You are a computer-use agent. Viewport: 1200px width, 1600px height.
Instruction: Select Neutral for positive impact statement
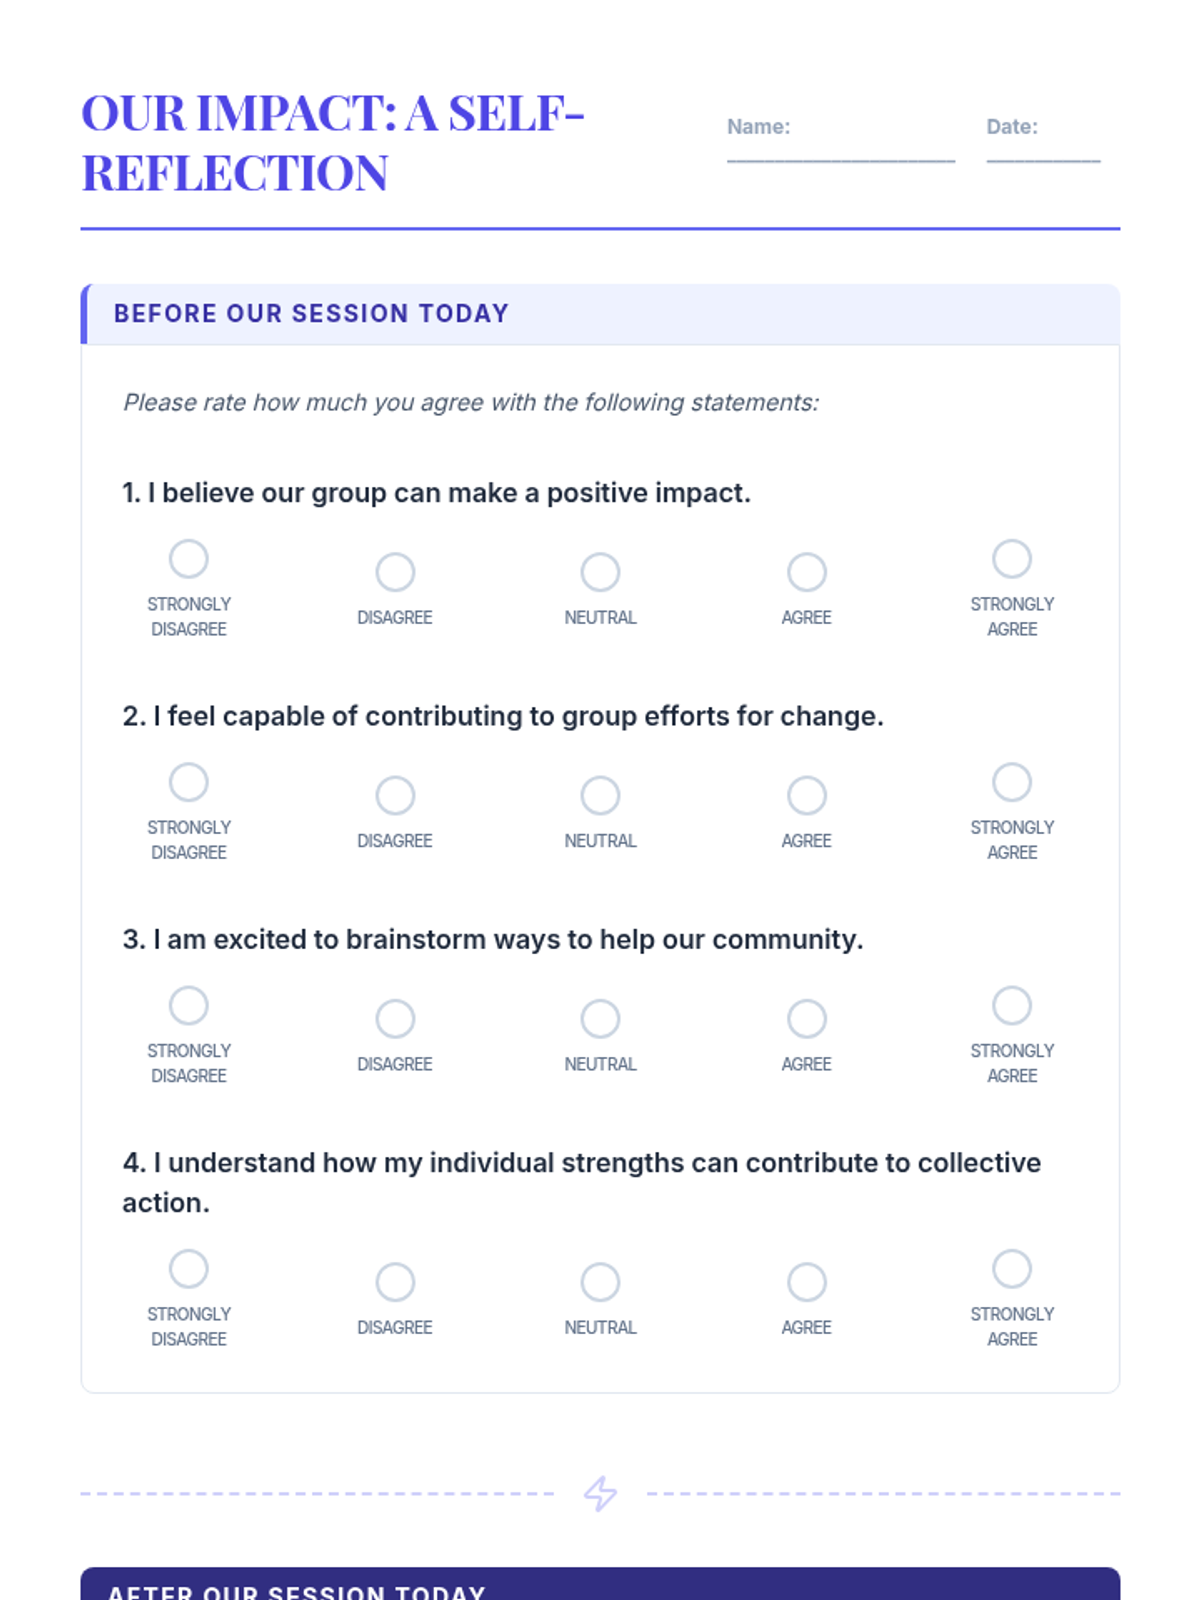coord(600,572)
